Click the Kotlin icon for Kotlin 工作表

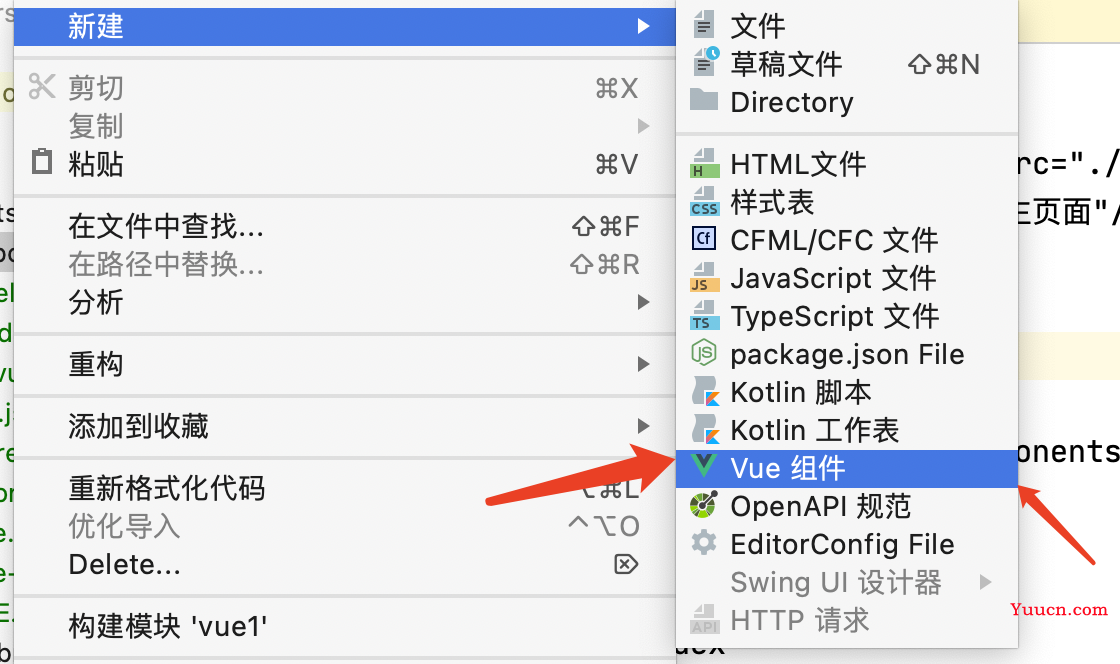point(705,429)
